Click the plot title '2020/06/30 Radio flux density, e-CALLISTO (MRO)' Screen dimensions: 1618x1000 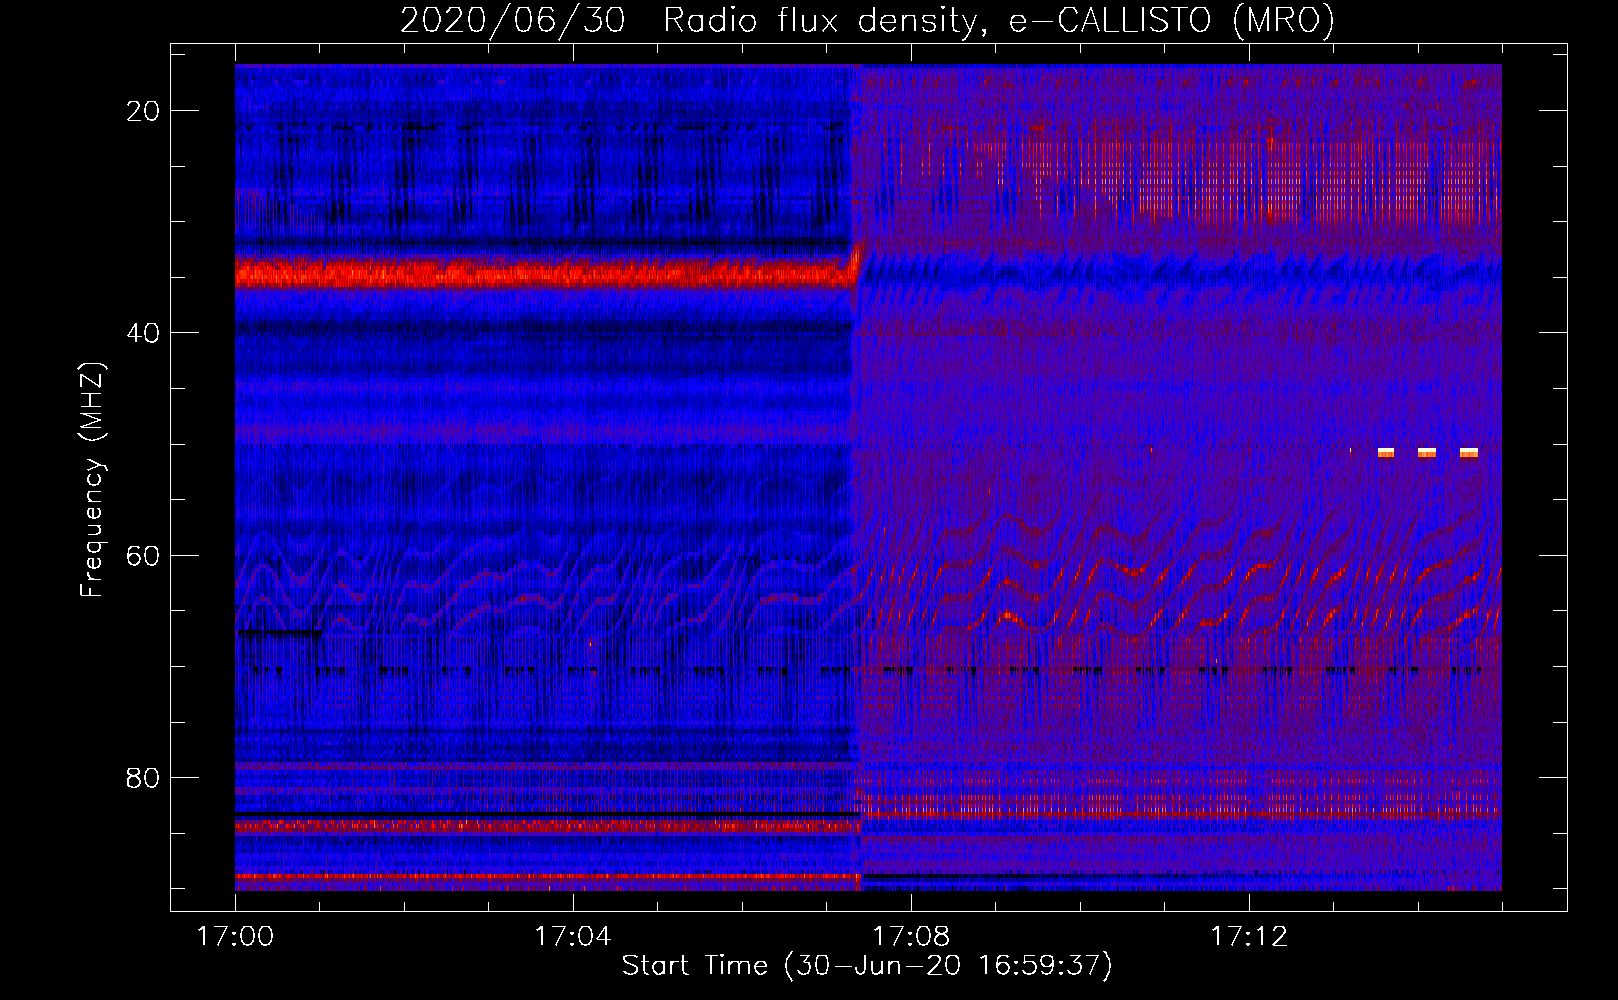[867, 21]
